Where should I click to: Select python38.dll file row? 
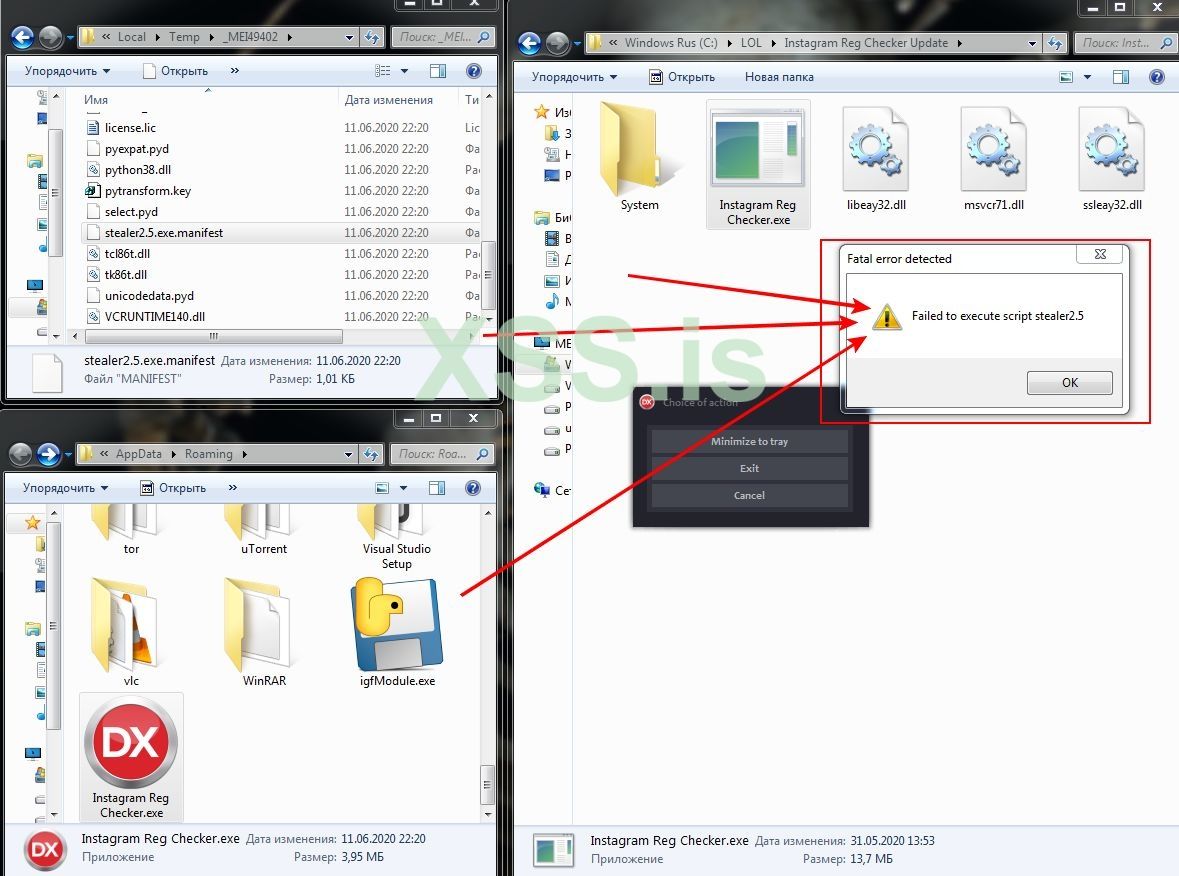[x=282, y=170]
